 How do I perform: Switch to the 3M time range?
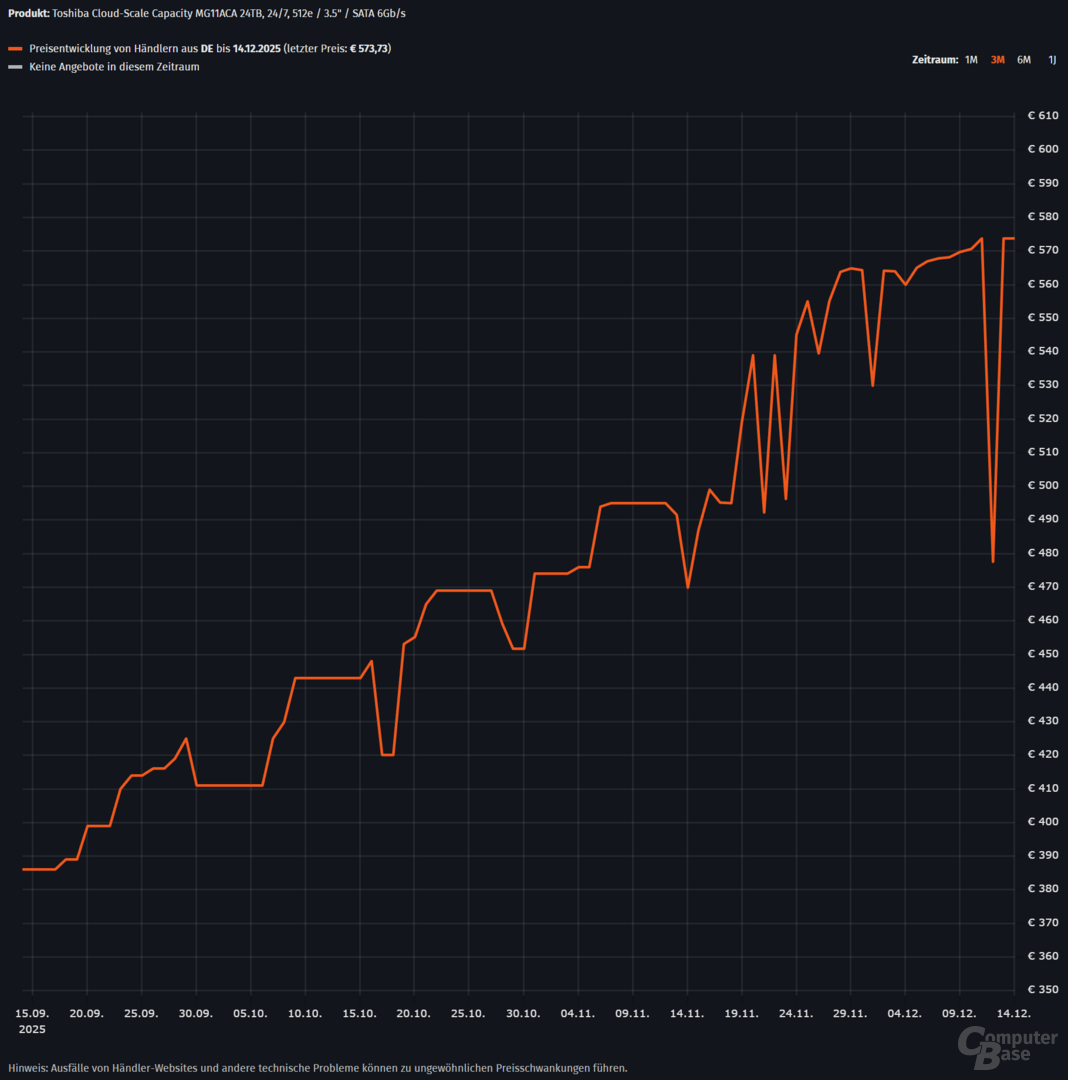tap(997, 60)
